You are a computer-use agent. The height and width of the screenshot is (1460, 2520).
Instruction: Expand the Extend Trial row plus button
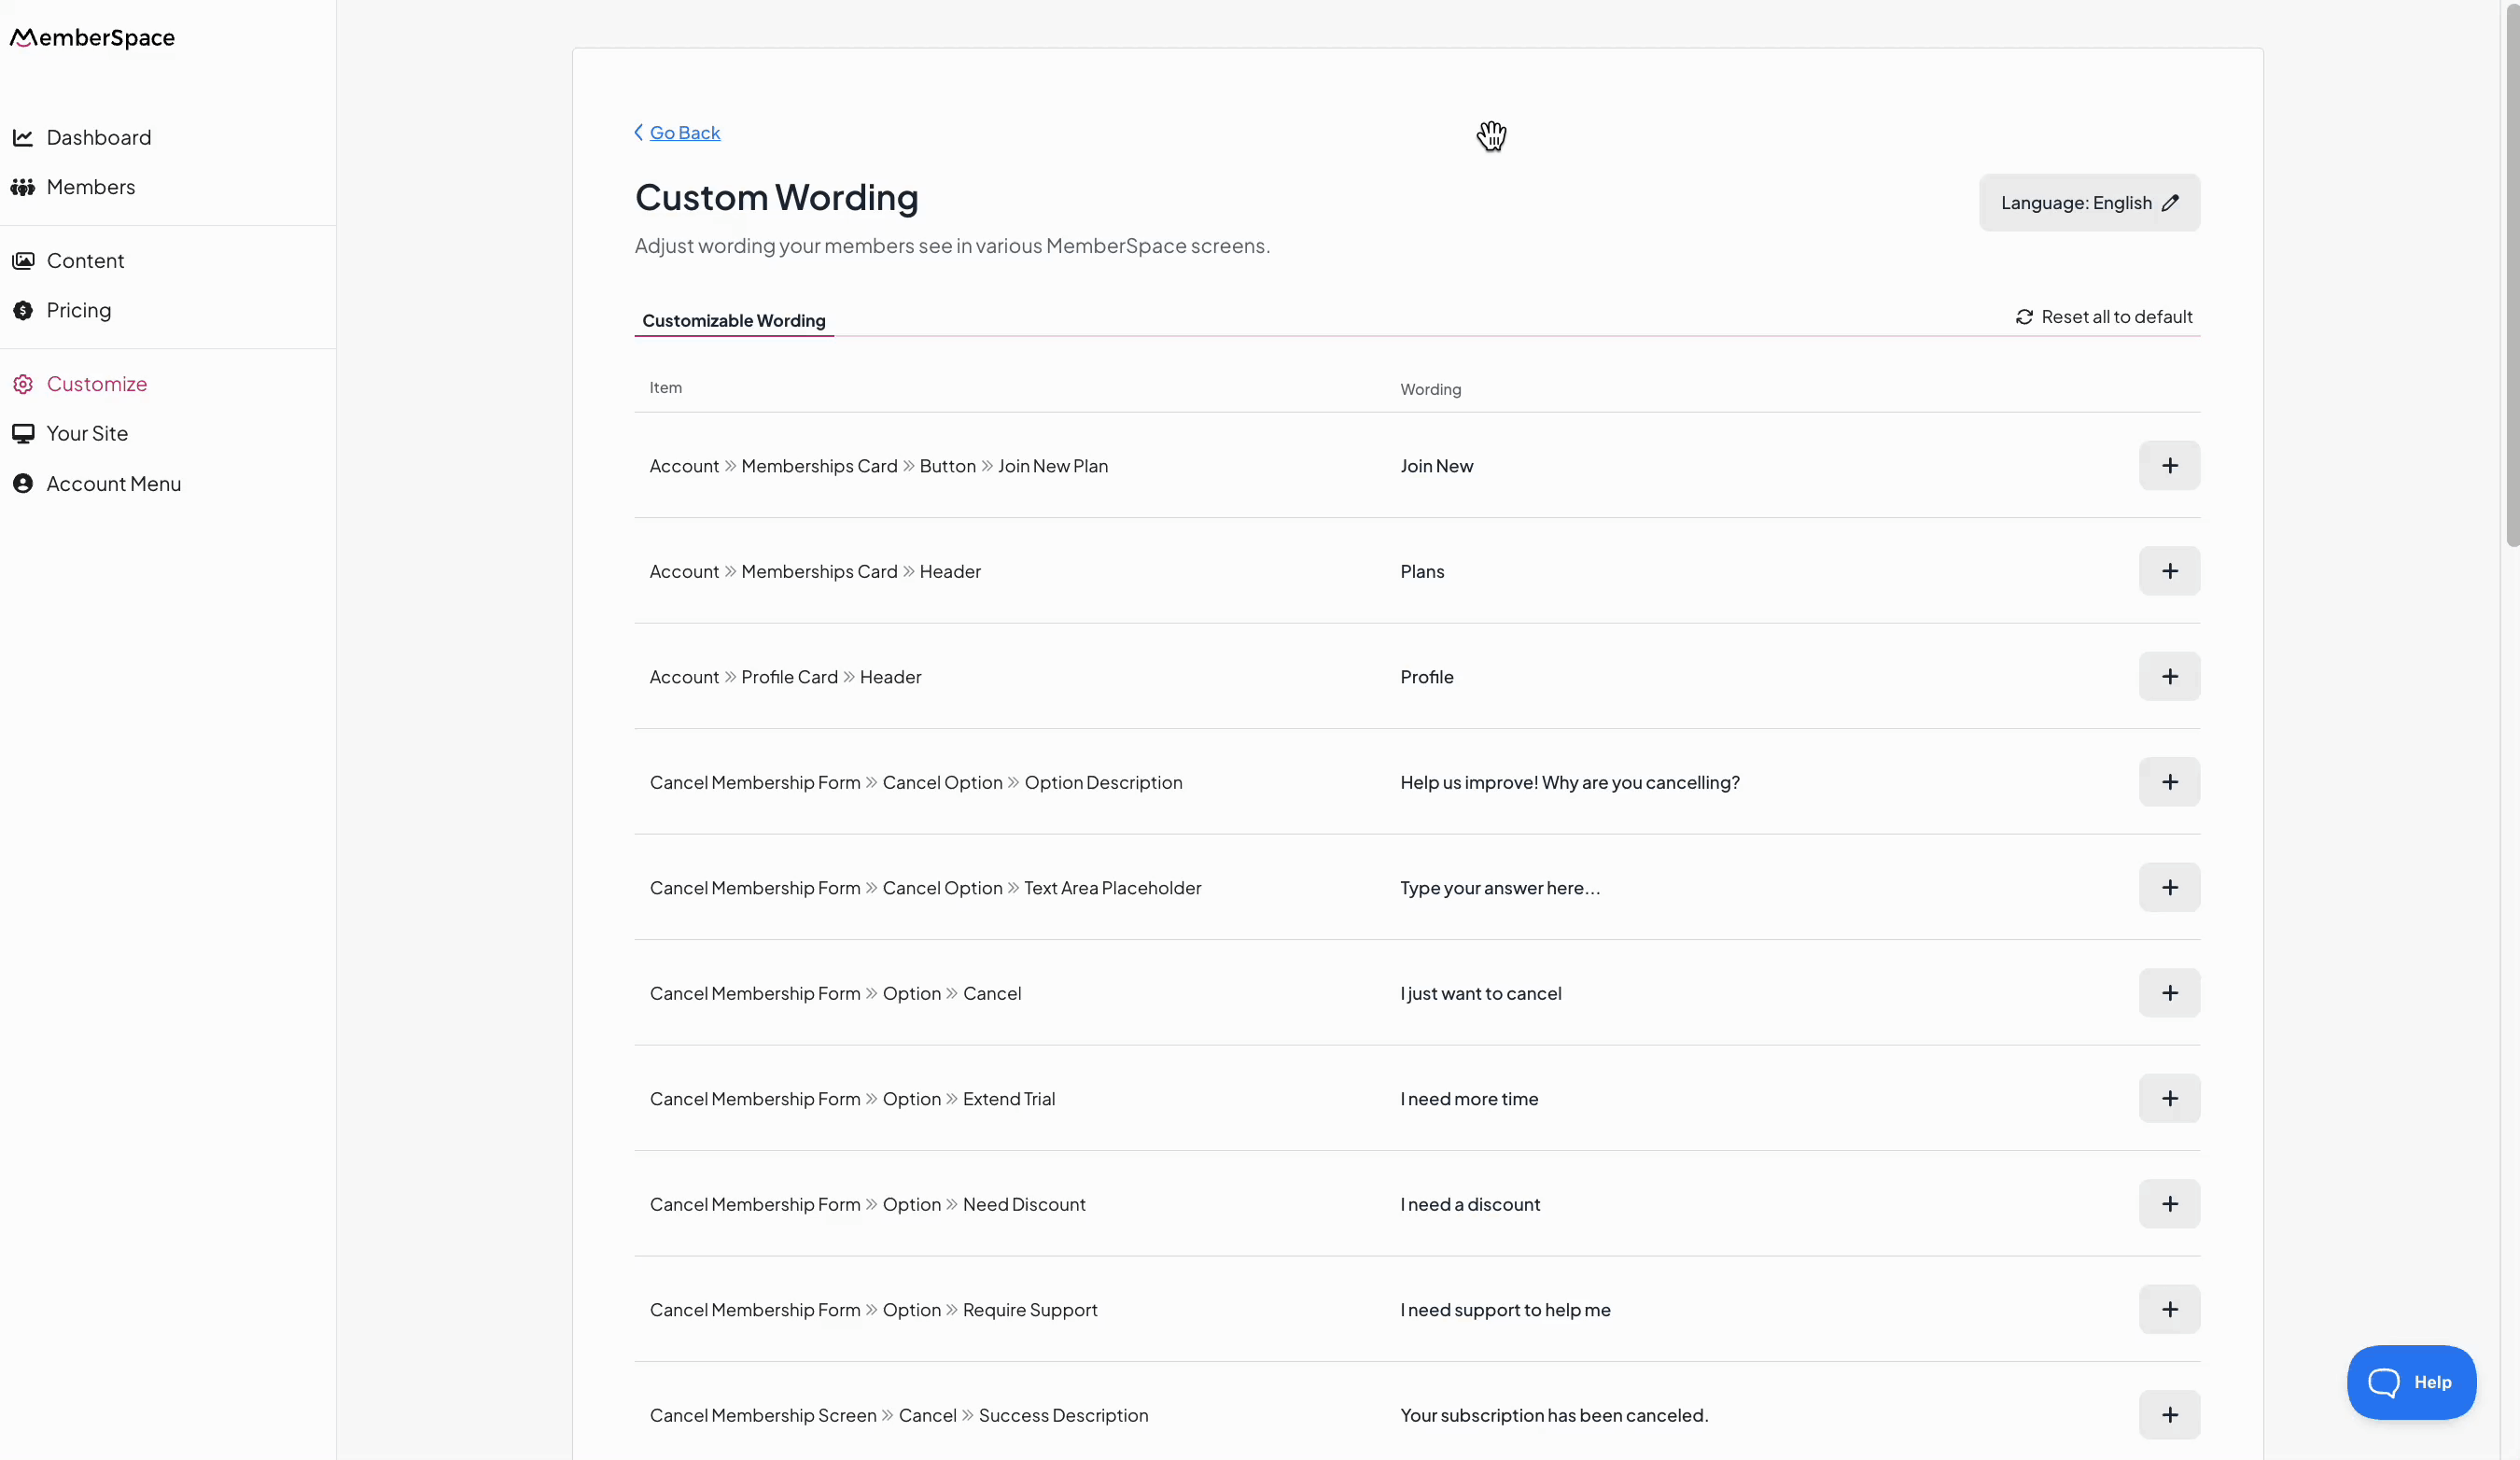click(x=2169, y=1098)
